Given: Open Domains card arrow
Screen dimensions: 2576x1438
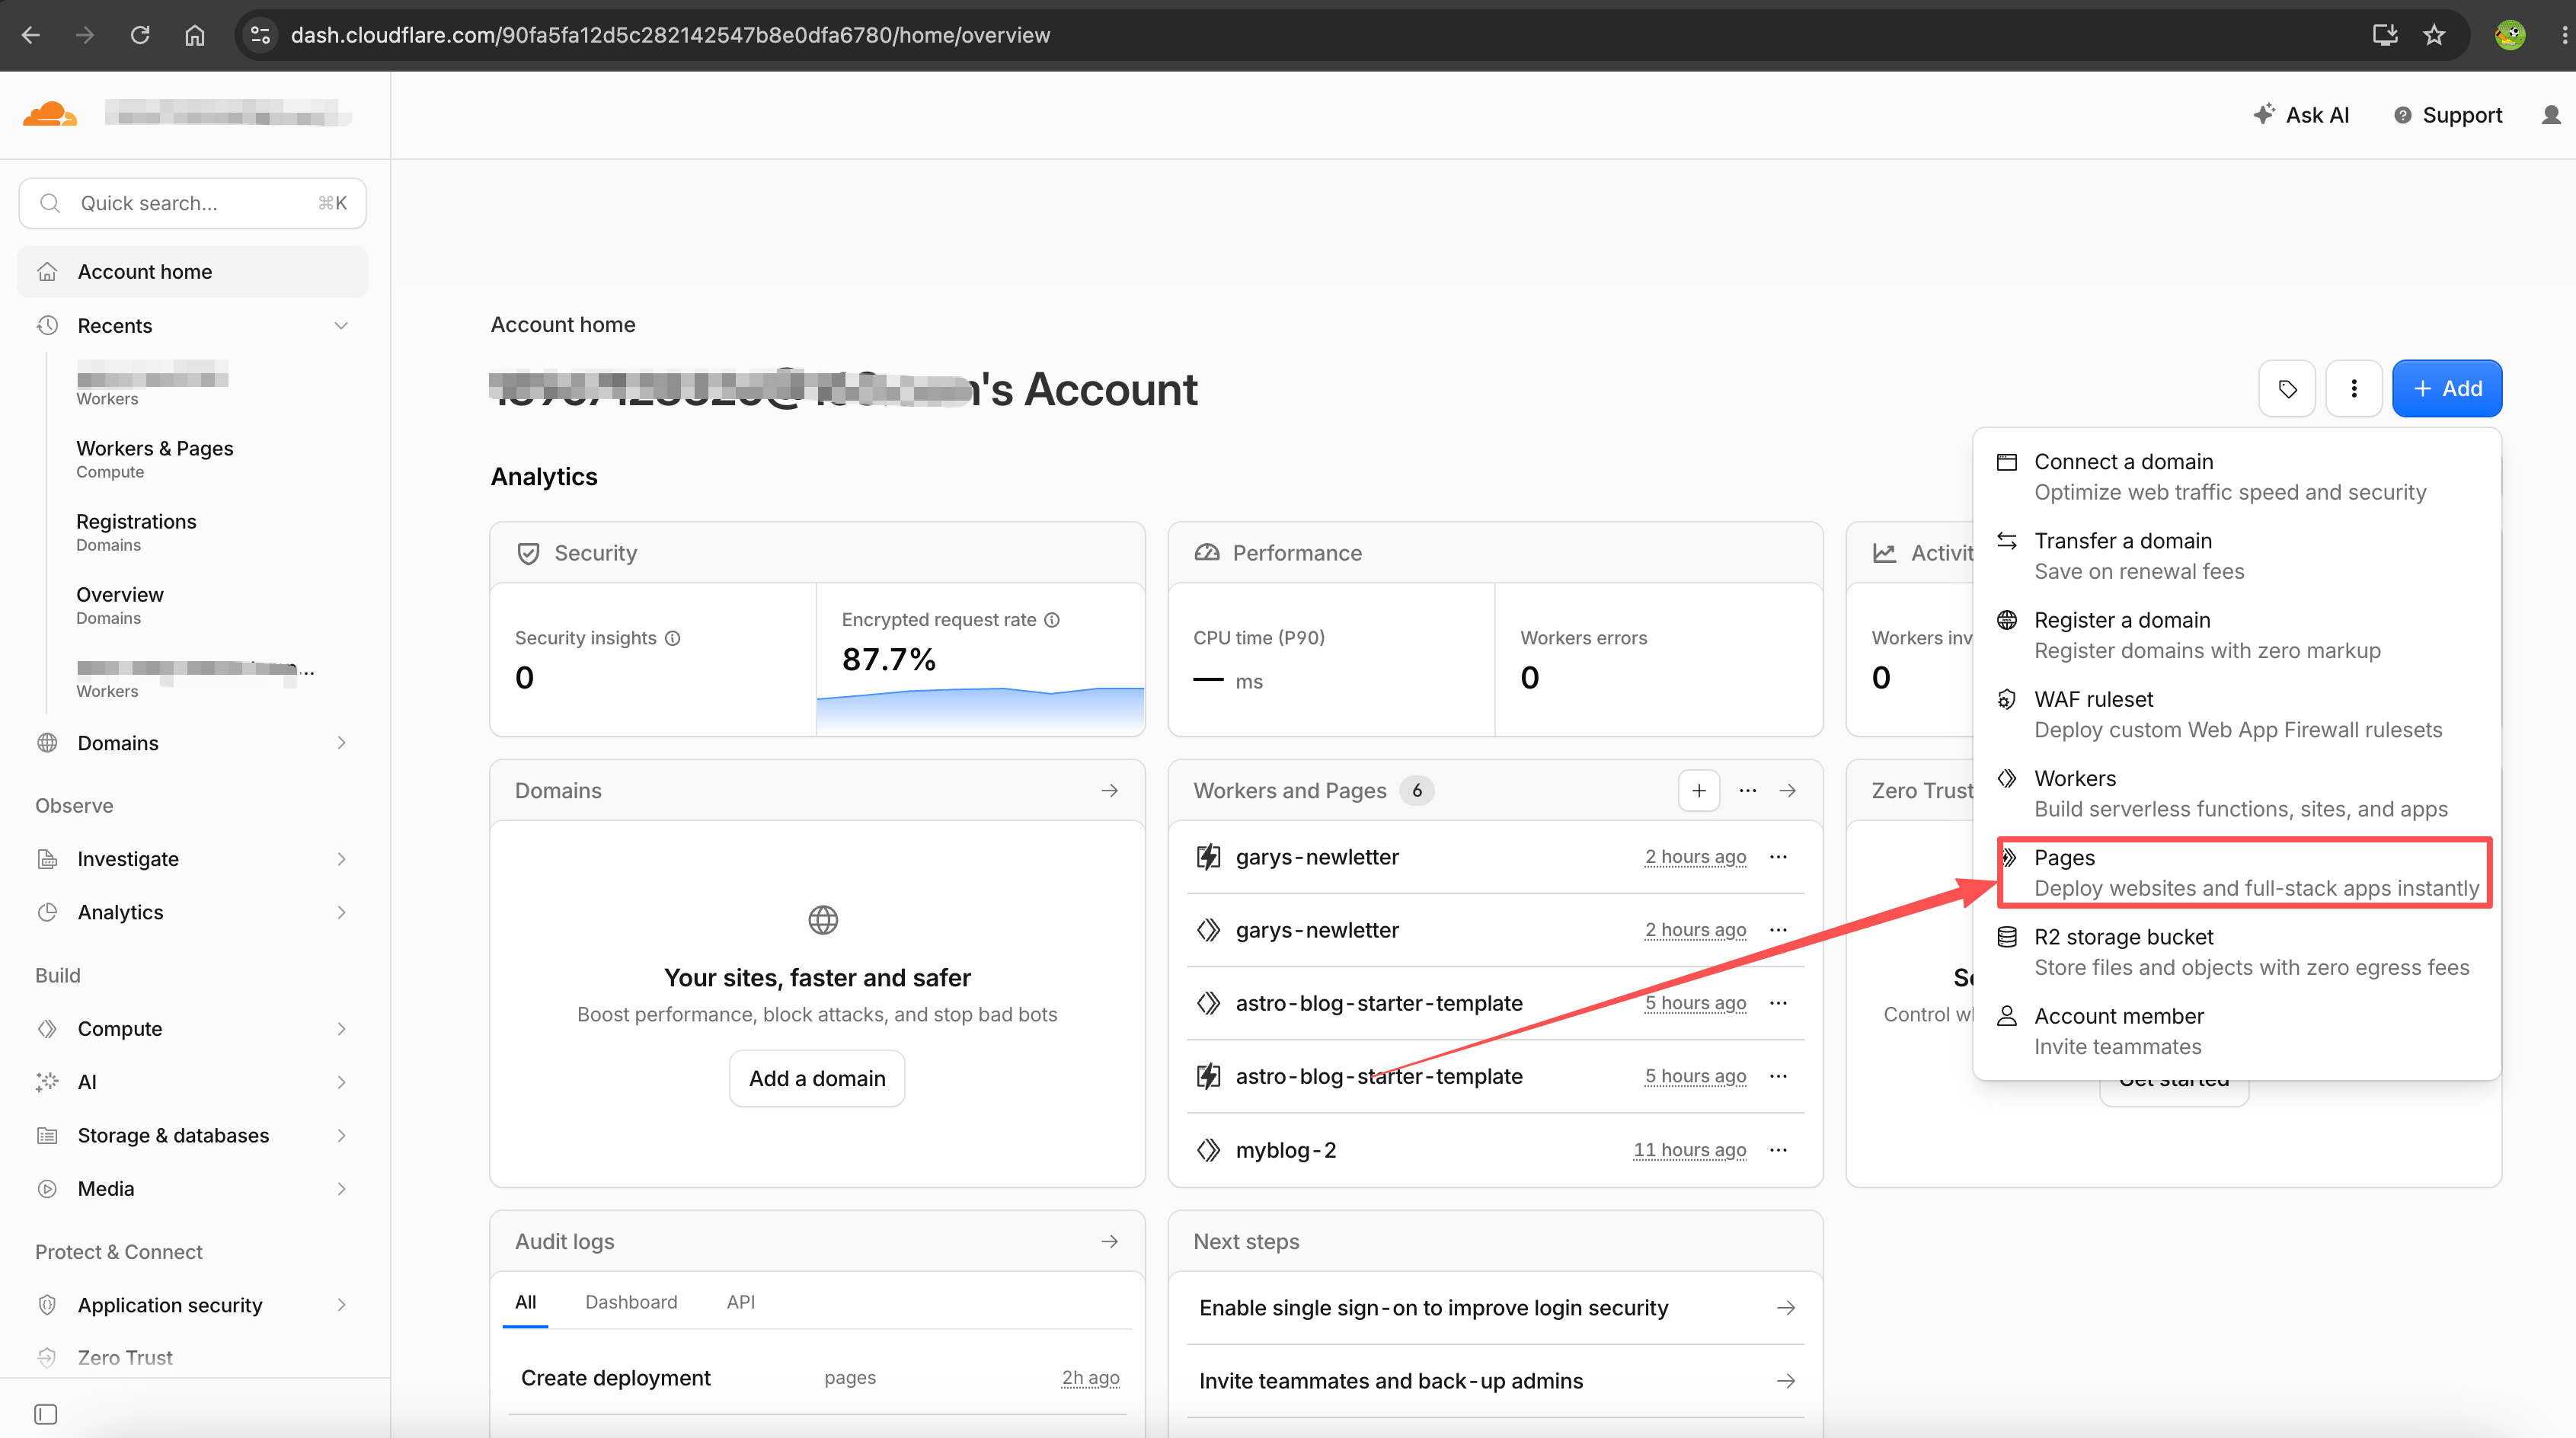Looking at the screenshot, I should [1110, 790].
